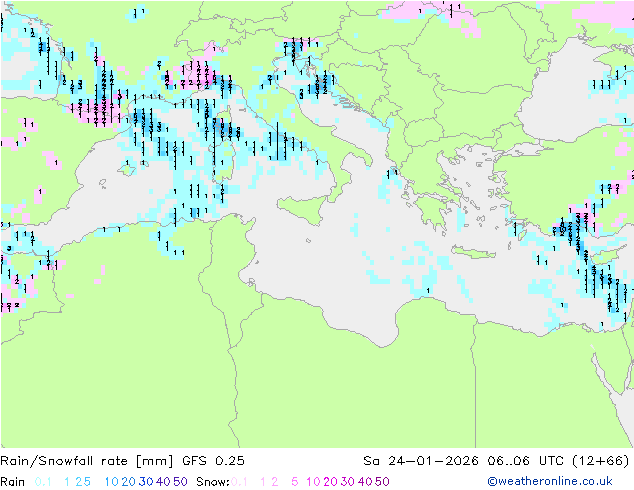Open the weatheronline.co.uk copyright link
This screenshot has height=490, width=634.
point(550,481)
